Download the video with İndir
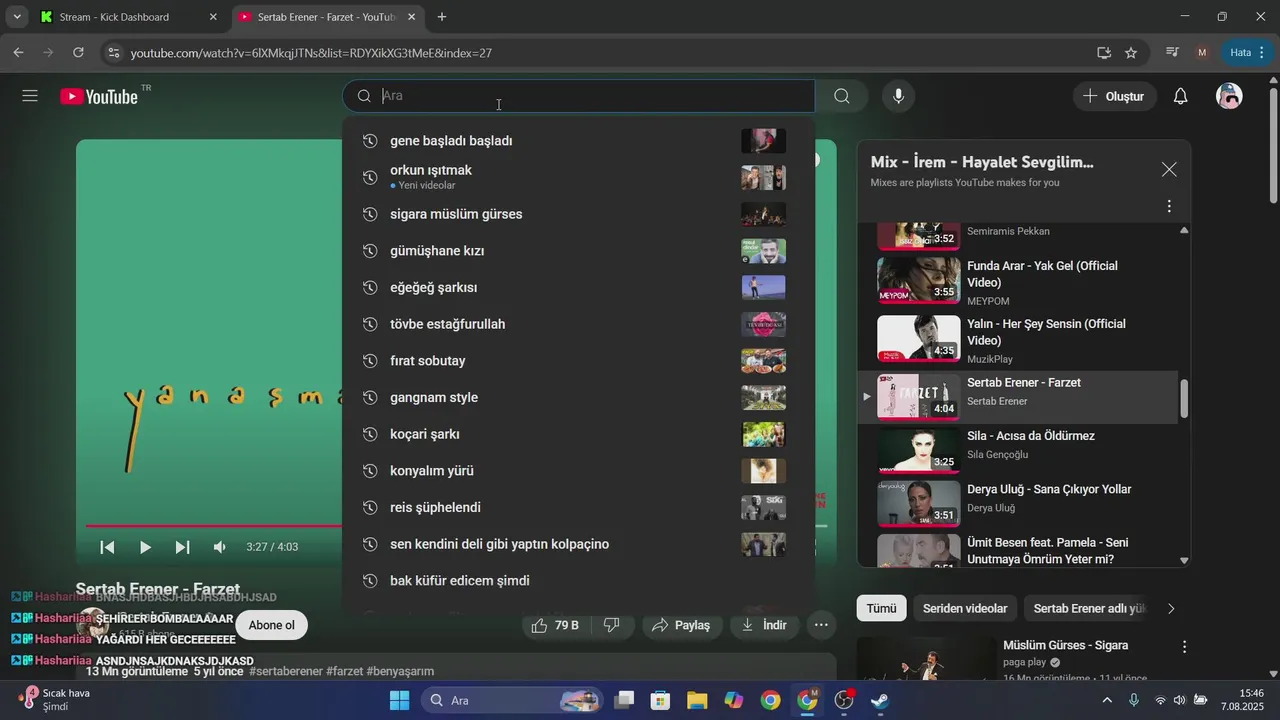Screen dimensions: 1280x720 [x=764, y=625]
